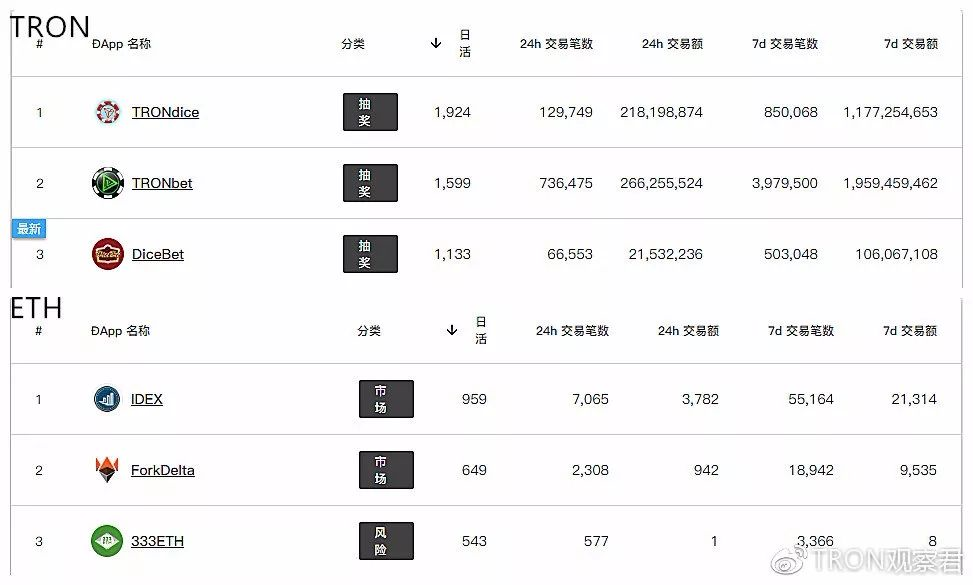Sort ETH table by 7d 交易笔数 header
The image size is (973, 585).
(x=800, y=331)
